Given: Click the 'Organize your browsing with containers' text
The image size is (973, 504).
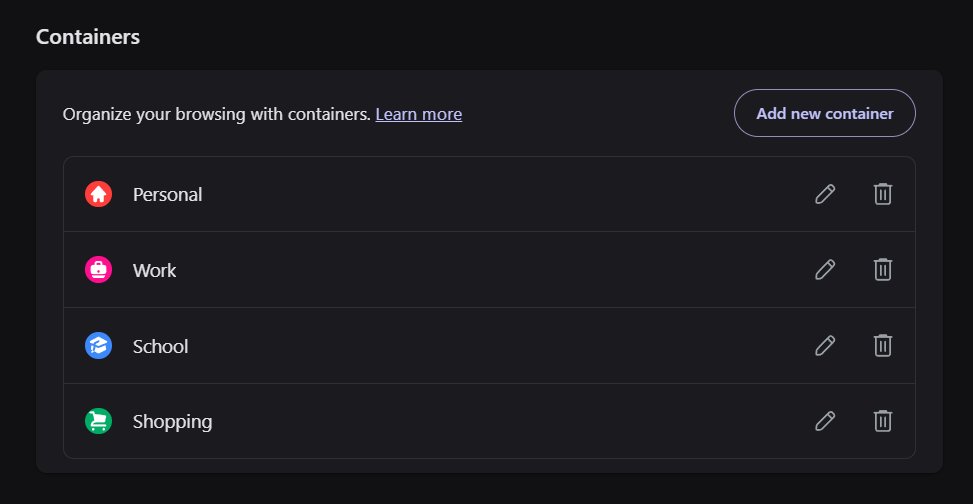Looking at the screenshot, I should click(217, 115).
